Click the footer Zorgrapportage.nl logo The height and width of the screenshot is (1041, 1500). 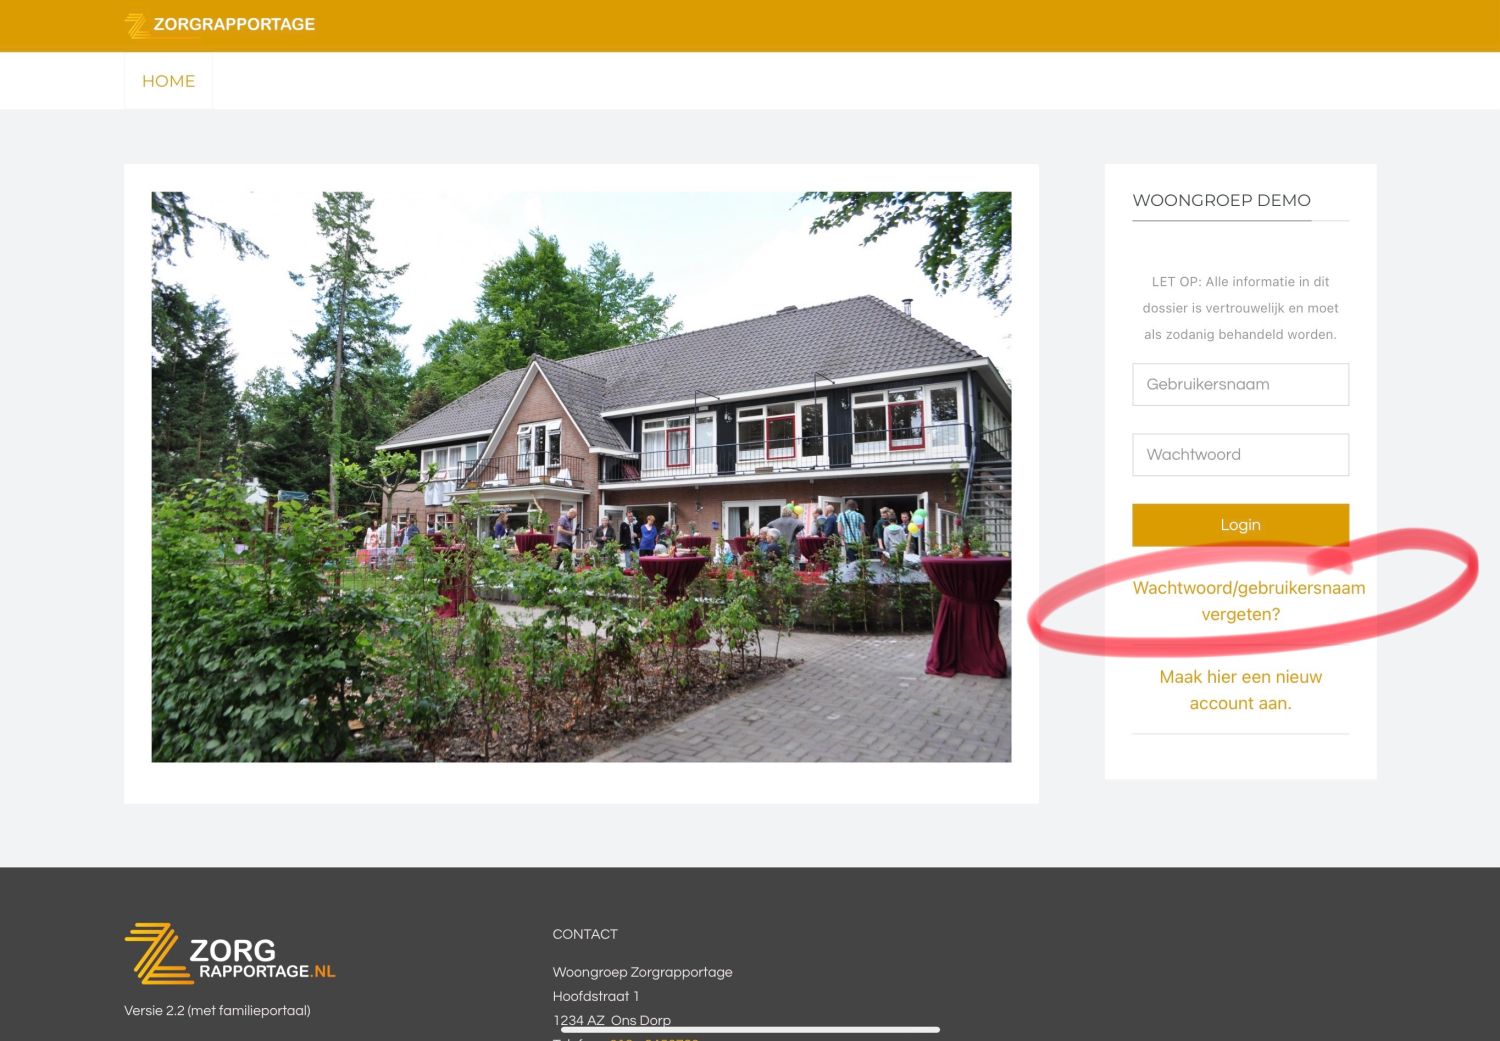pyautogui.click(x=230, y=954)
